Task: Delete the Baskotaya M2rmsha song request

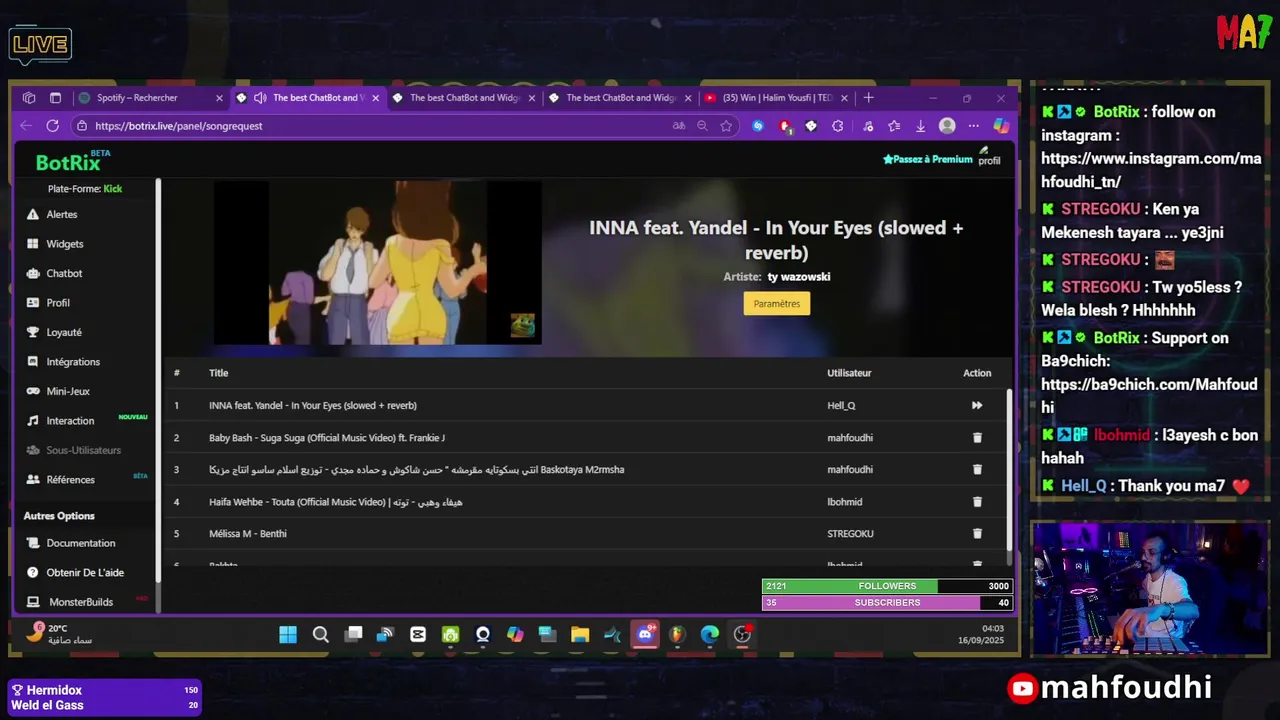Action: click(977, 469)
